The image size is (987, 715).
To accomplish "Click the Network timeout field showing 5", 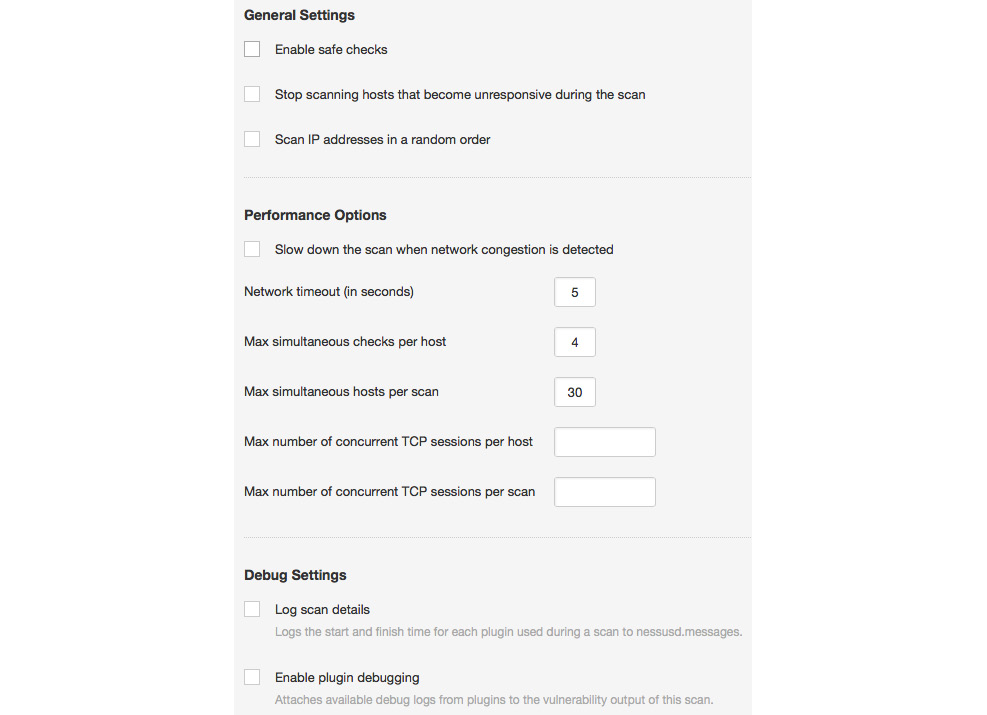I will 575,292.
